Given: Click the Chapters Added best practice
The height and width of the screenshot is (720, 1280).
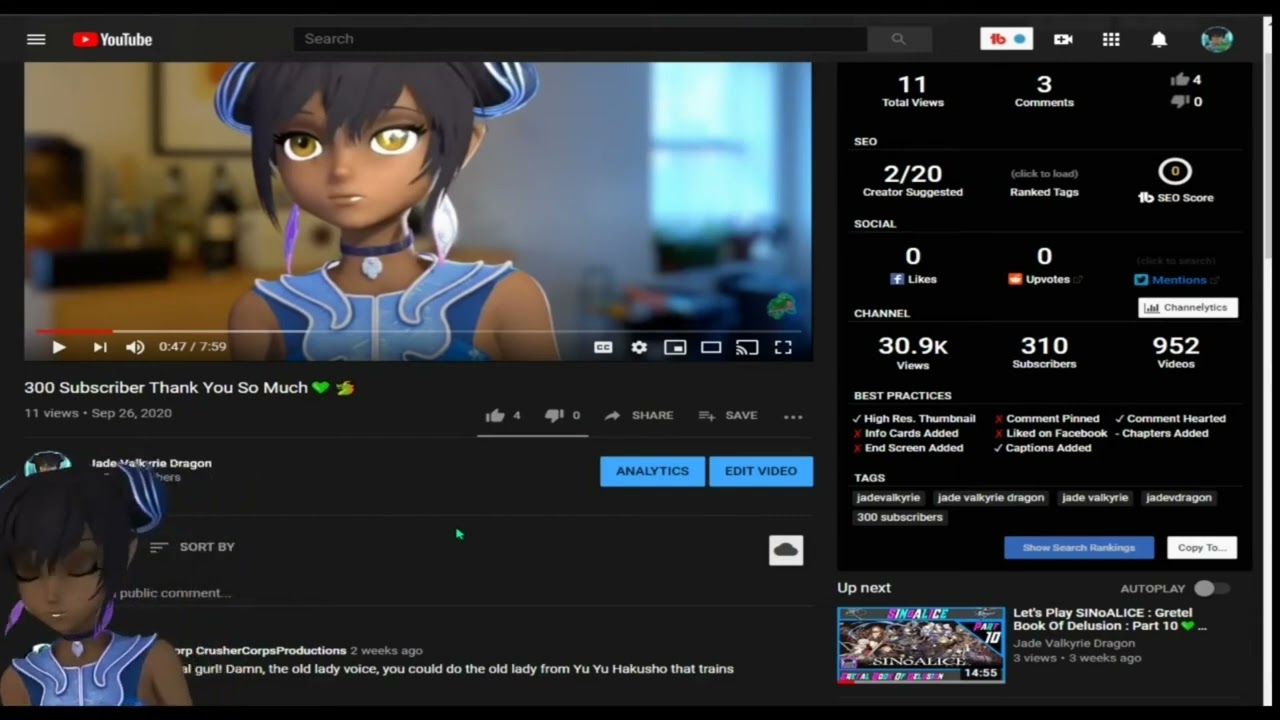Looking at the screenshot, I should [x=1161, y=434].
